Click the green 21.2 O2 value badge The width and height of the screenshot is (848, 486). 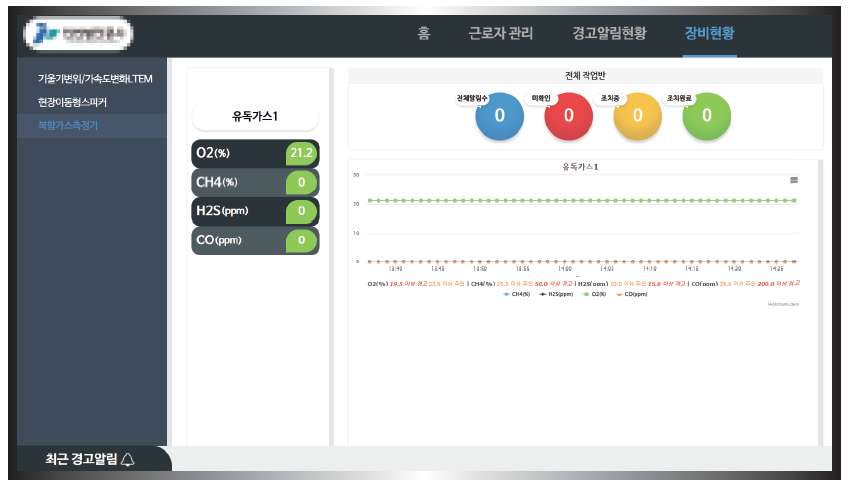click(x=301, y=153)
